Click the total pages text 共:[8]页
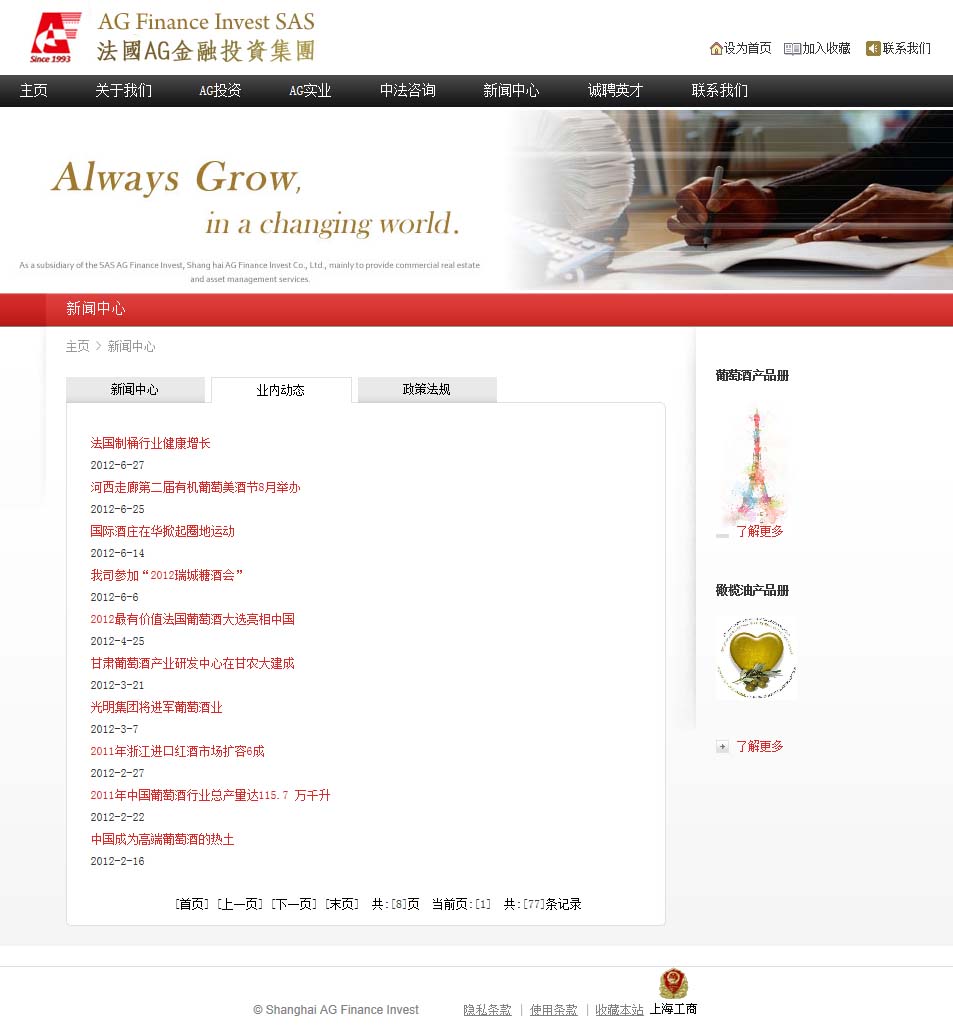953x1028 pixels. (396, 904)
